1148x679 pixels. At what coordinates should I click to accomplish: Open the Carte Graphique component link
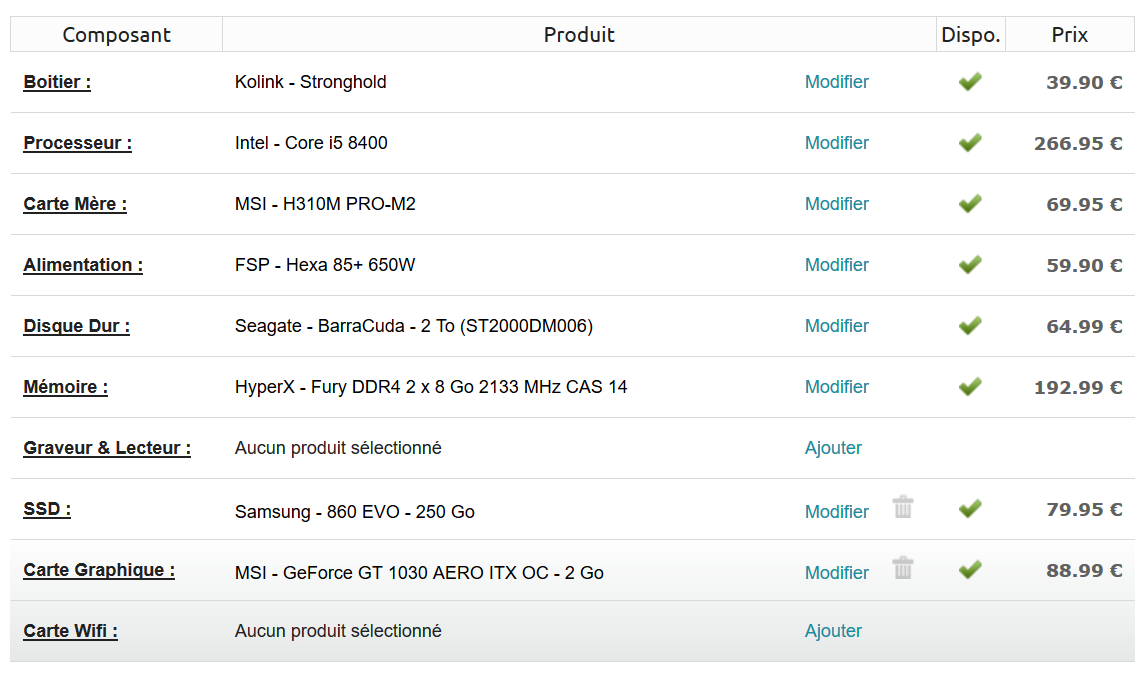pos(99,570)
